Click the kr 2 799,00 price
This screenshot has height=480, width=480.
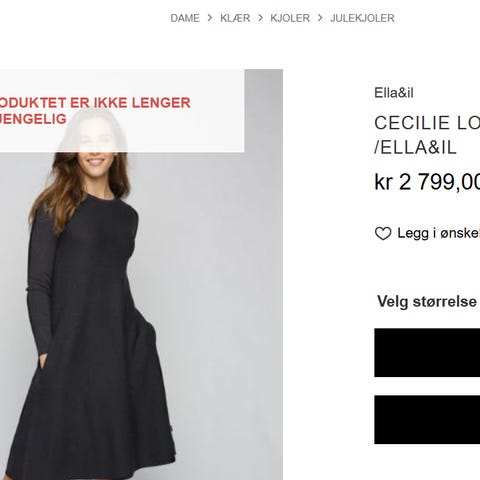427,182
